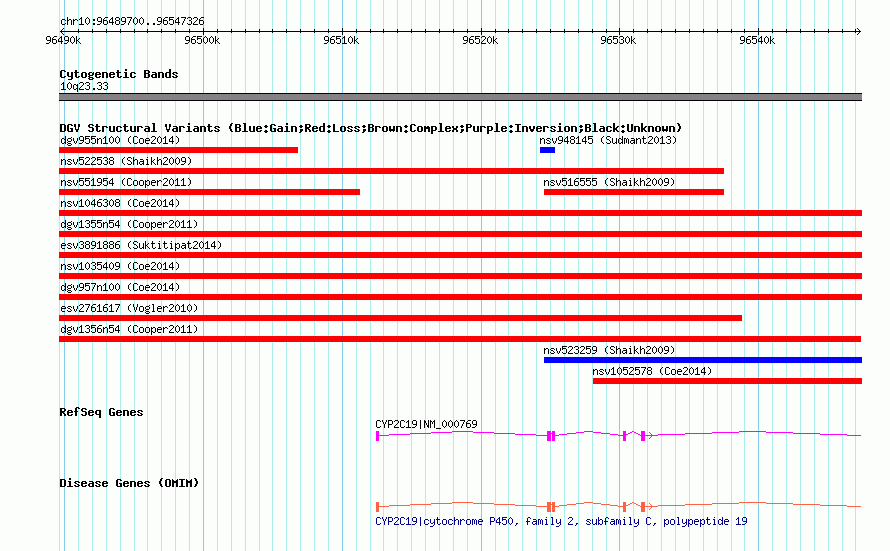Click nsv551954 (Cooper2011) label
Image resolution: width=890 pixels, height=551 pixels.
tap(126, 182)
